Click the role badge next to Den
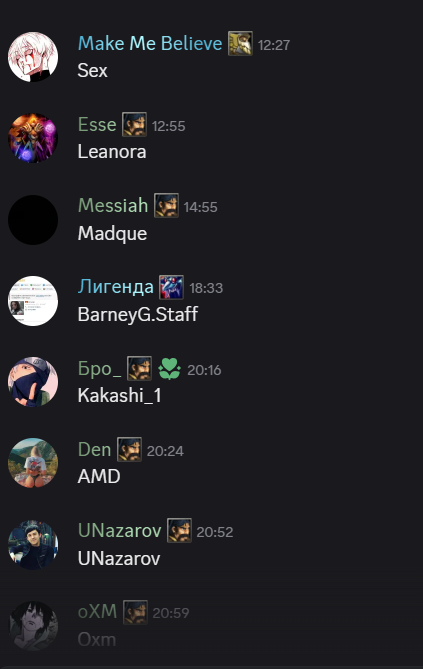Screen dimensions: 423x669 tap(129, 450)
